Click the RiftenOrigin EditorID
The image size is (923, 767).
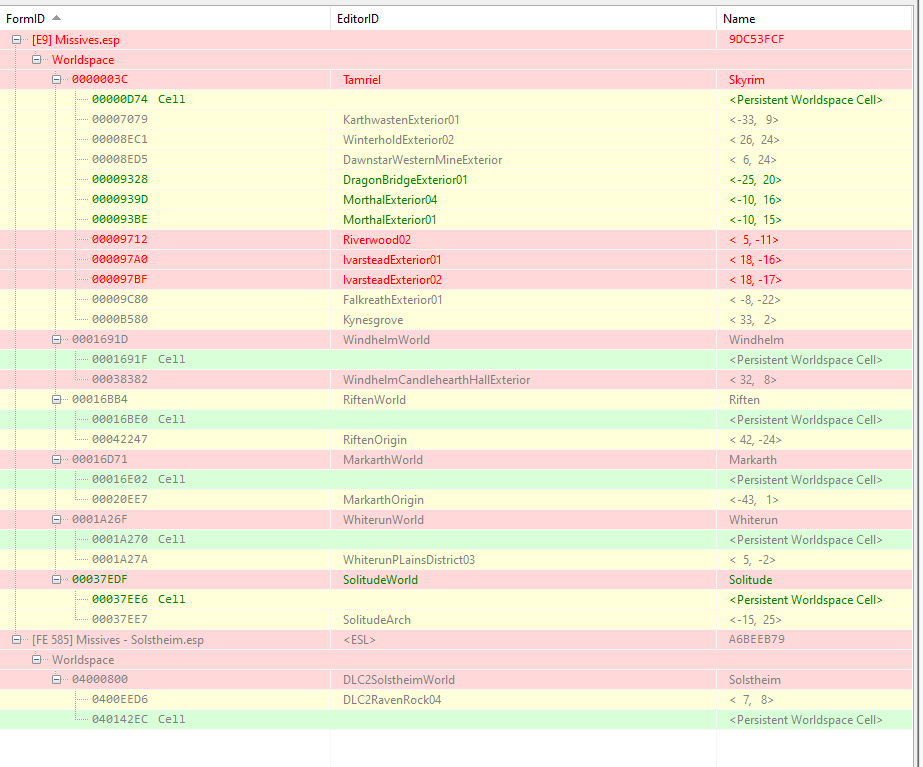click(x=375, y=440)
